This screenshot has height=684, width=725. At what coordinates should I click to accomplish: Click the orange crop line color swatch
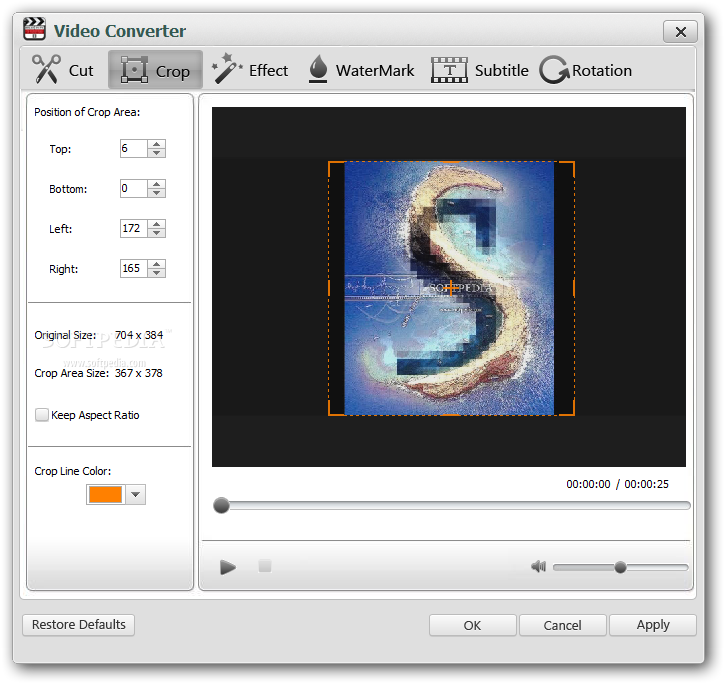coord(105,494)
